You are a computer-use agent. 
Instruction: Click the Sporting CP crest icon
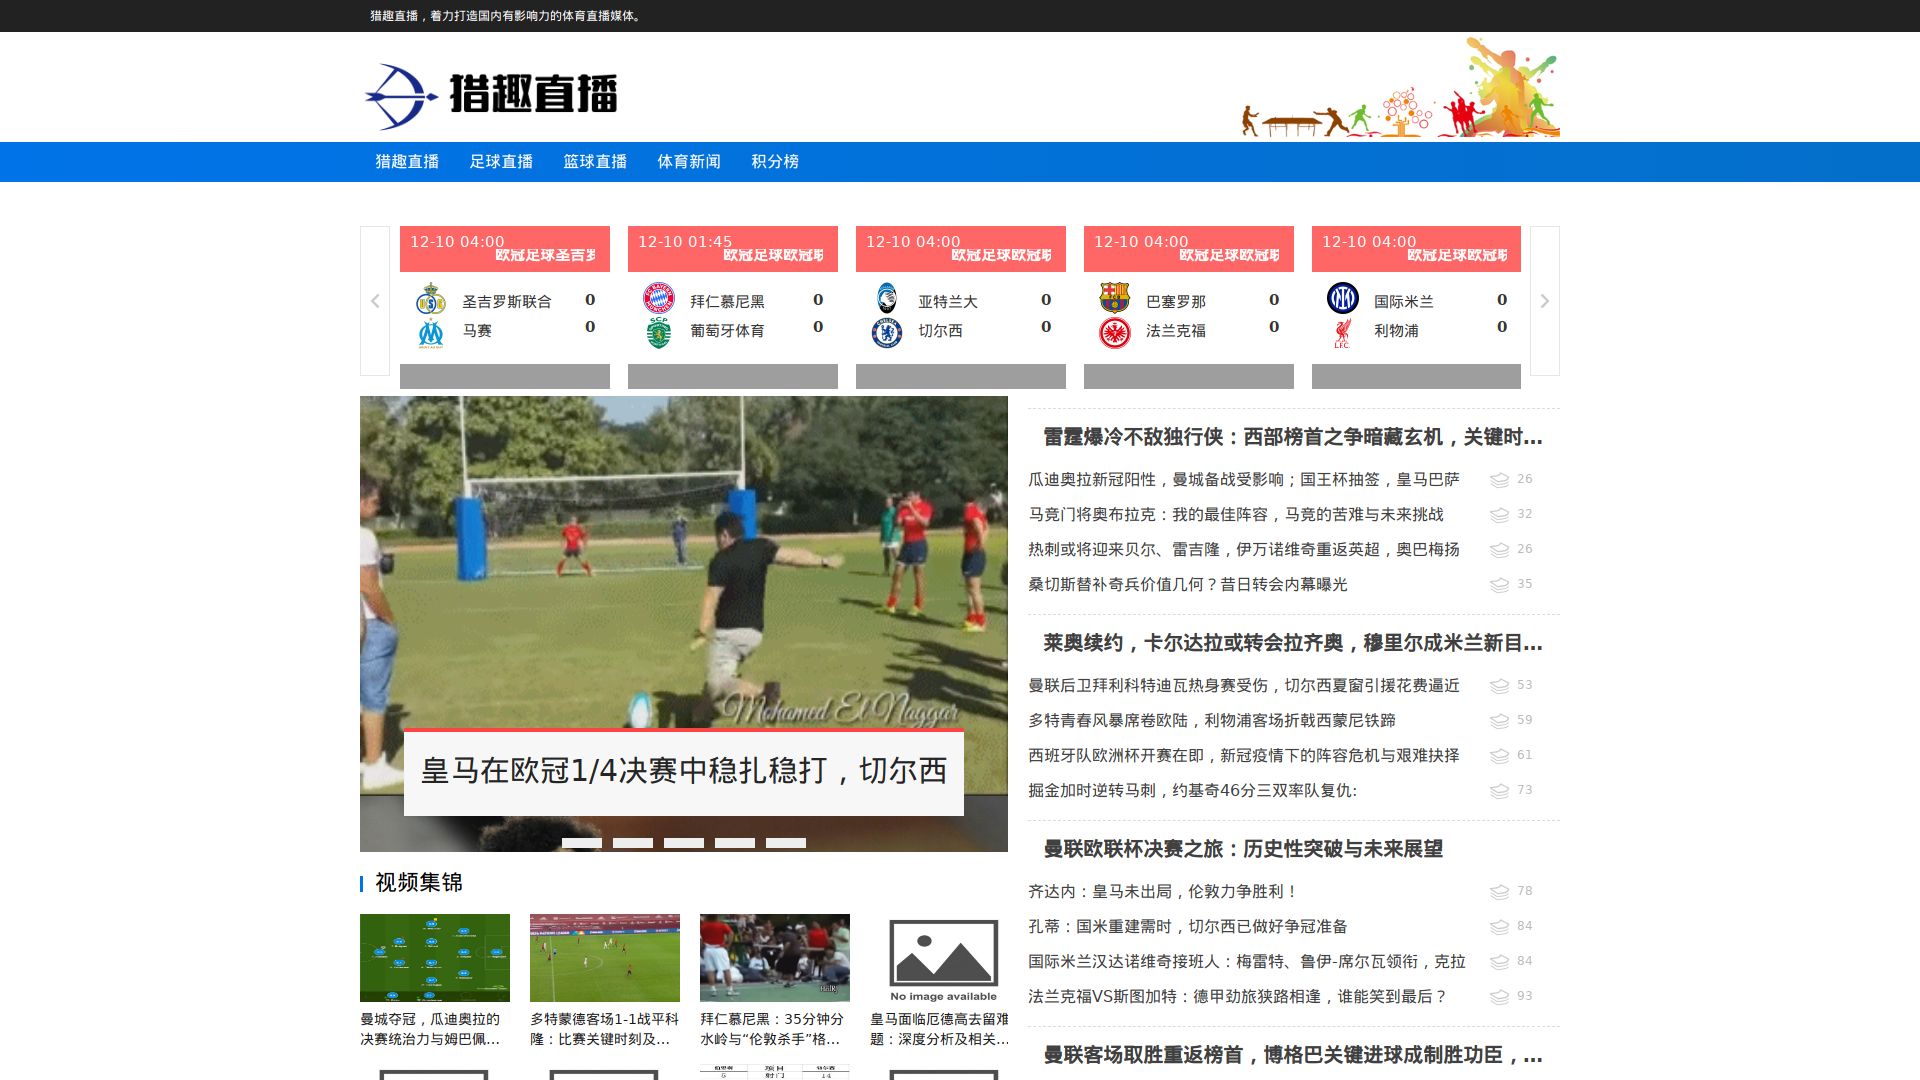click(658, 332)
